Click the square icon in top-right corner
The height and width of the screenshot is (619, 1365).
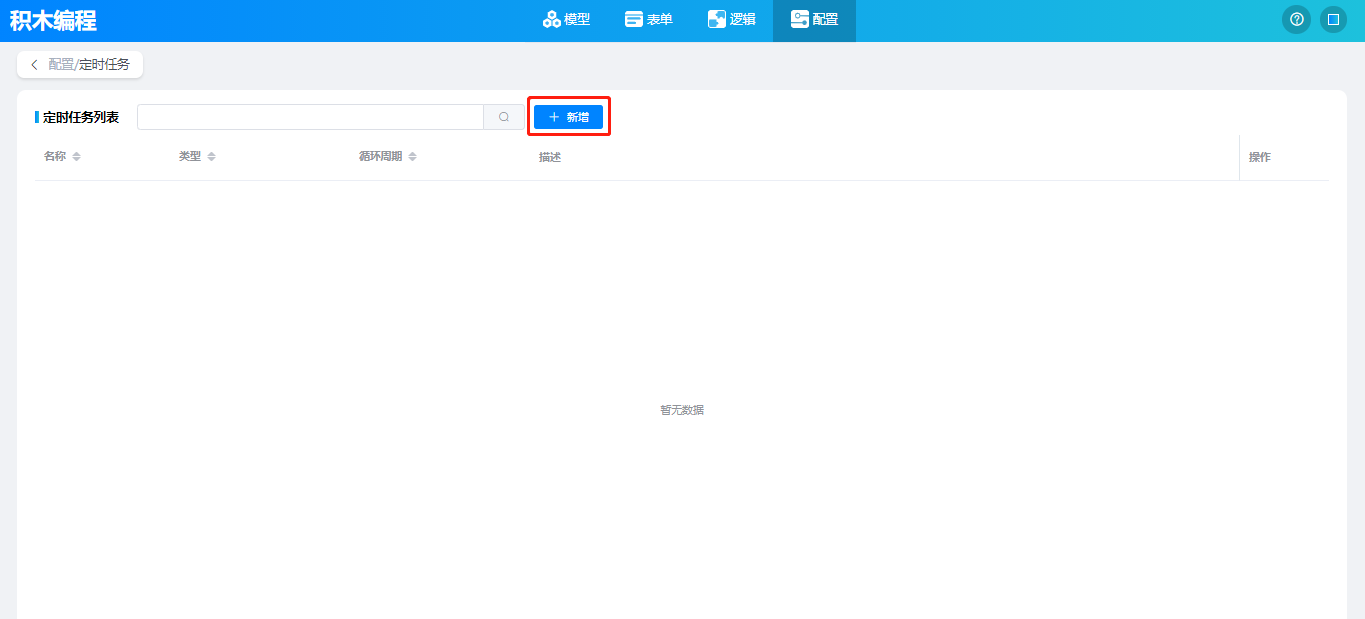[1333, 19]
